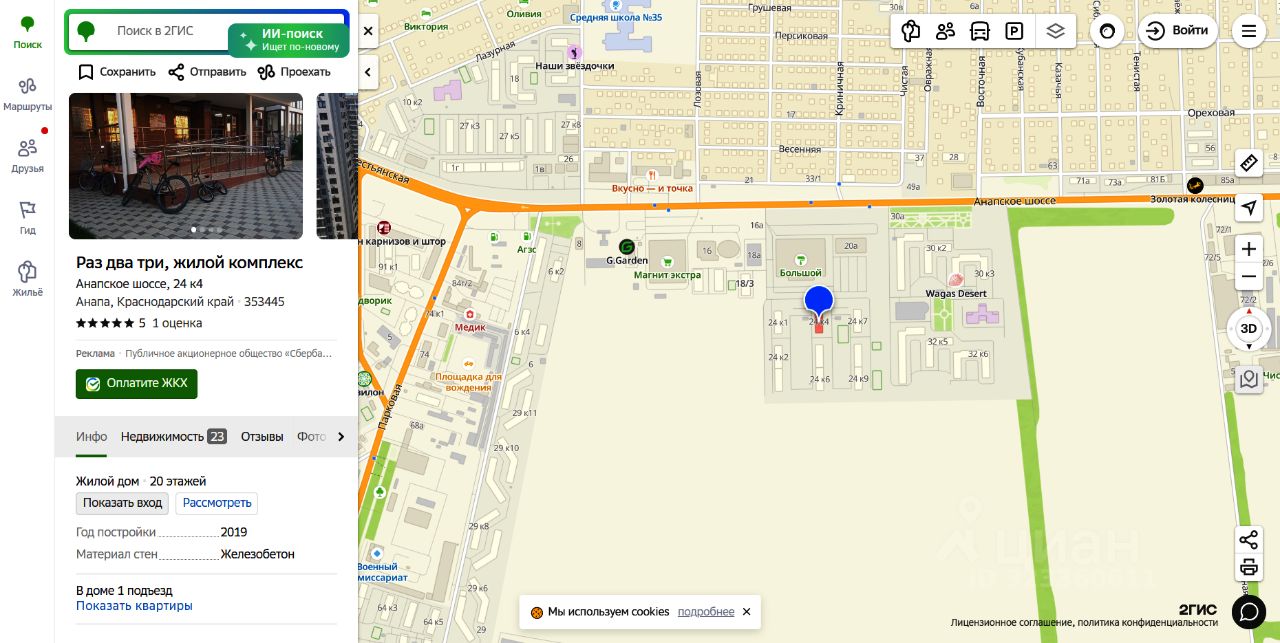The image size is (1280, 643).
Task: Open the Показать квартиры link
Action: 134,606
